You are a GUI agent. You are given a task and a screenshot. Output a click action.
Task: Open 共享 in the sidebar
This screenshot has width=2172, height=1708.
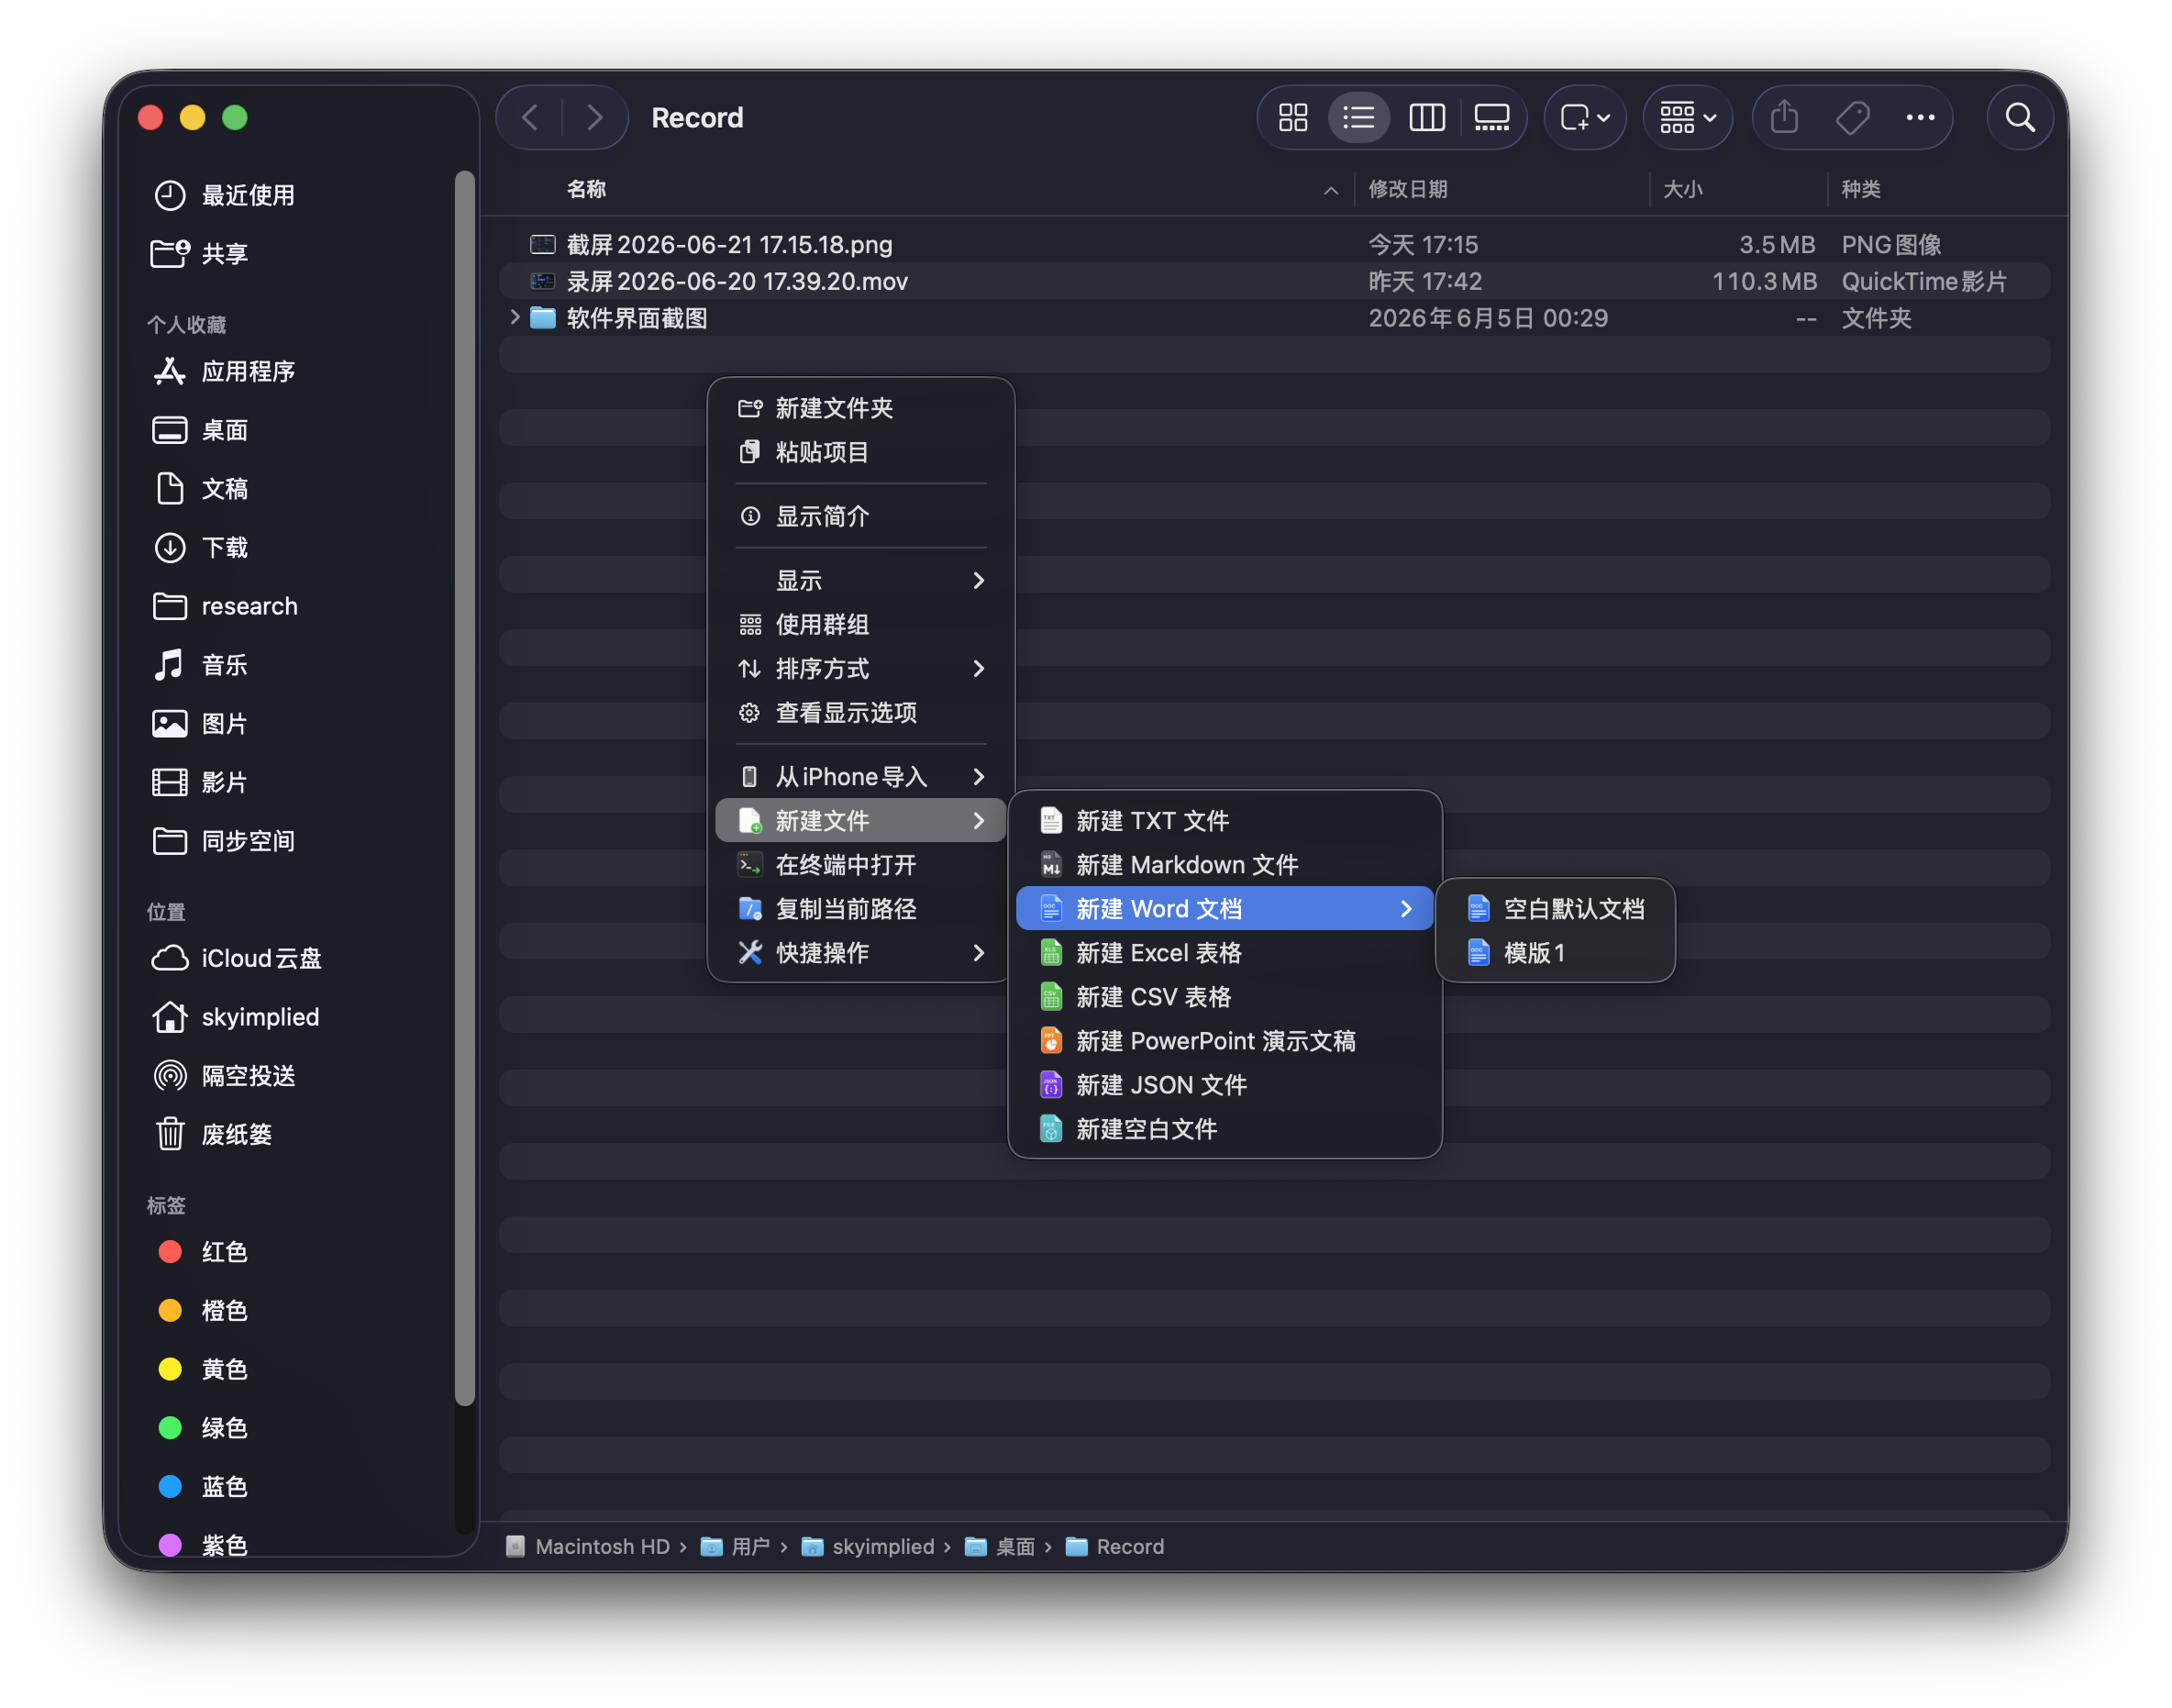click(200, 254)
